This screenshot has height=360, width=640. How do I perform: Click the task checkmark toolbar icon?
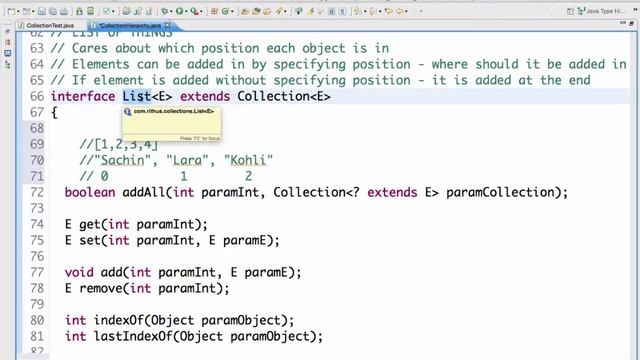[107, 11]
